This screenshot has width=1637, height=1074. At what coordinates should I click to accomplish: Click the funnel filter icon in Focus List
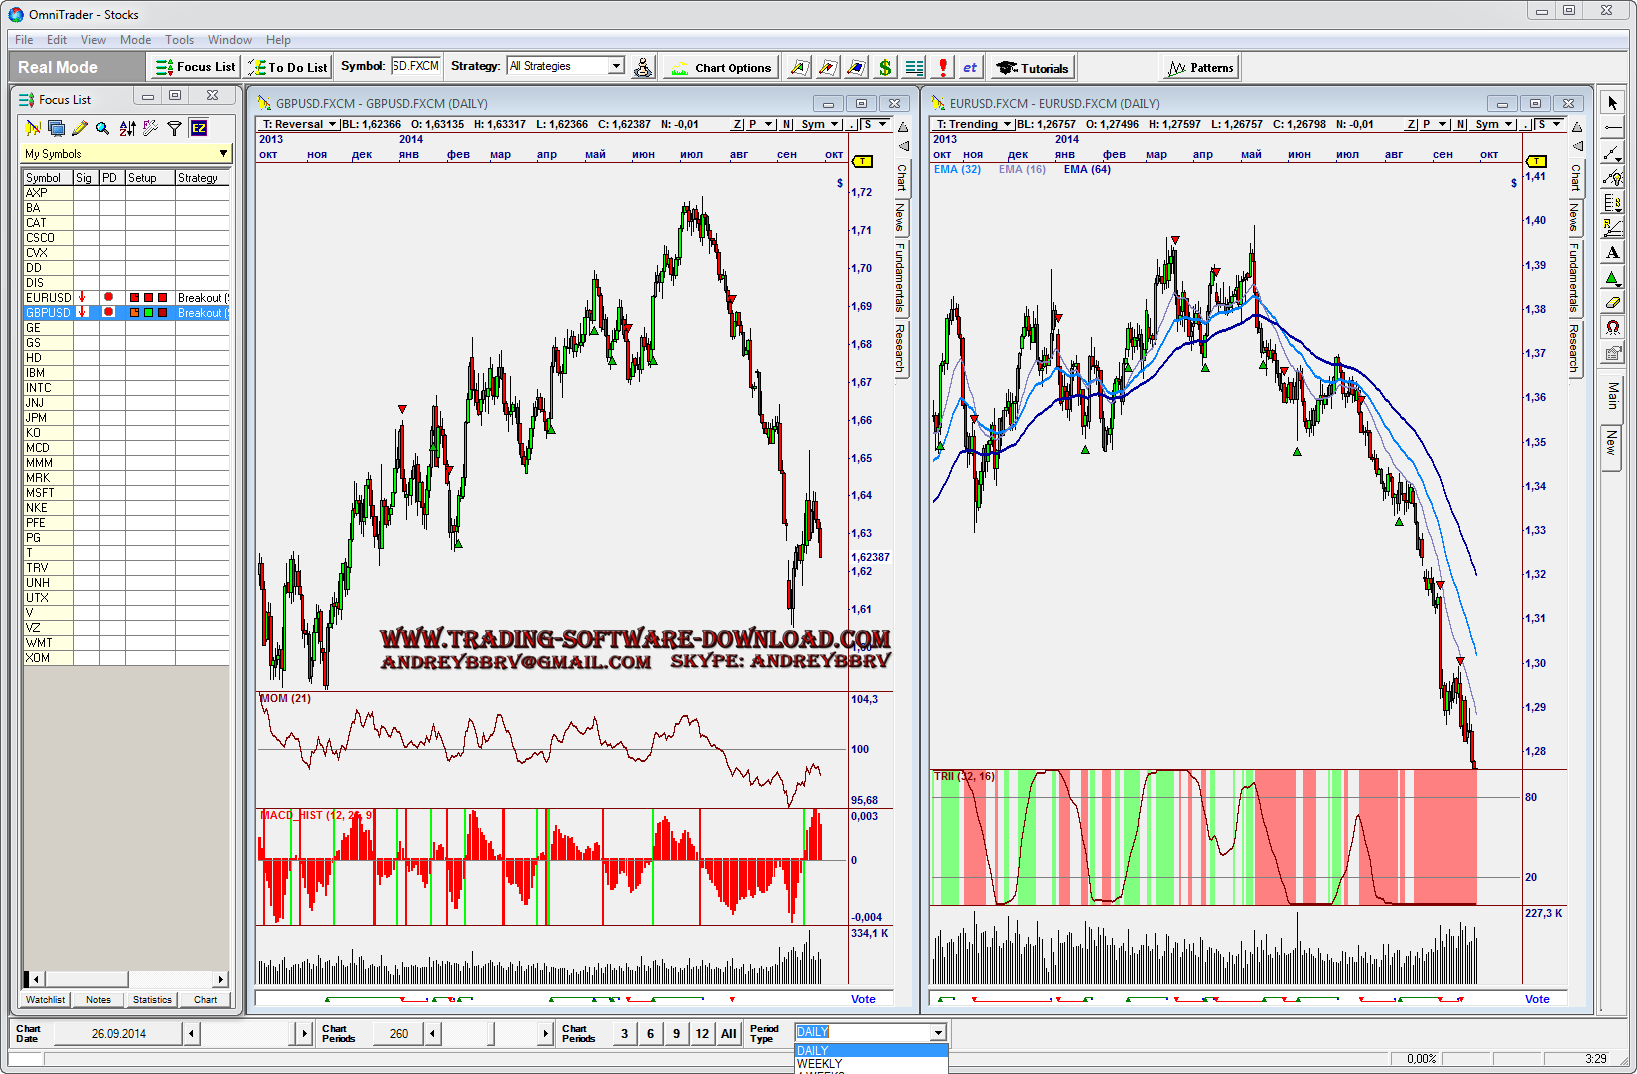point(175,128)
